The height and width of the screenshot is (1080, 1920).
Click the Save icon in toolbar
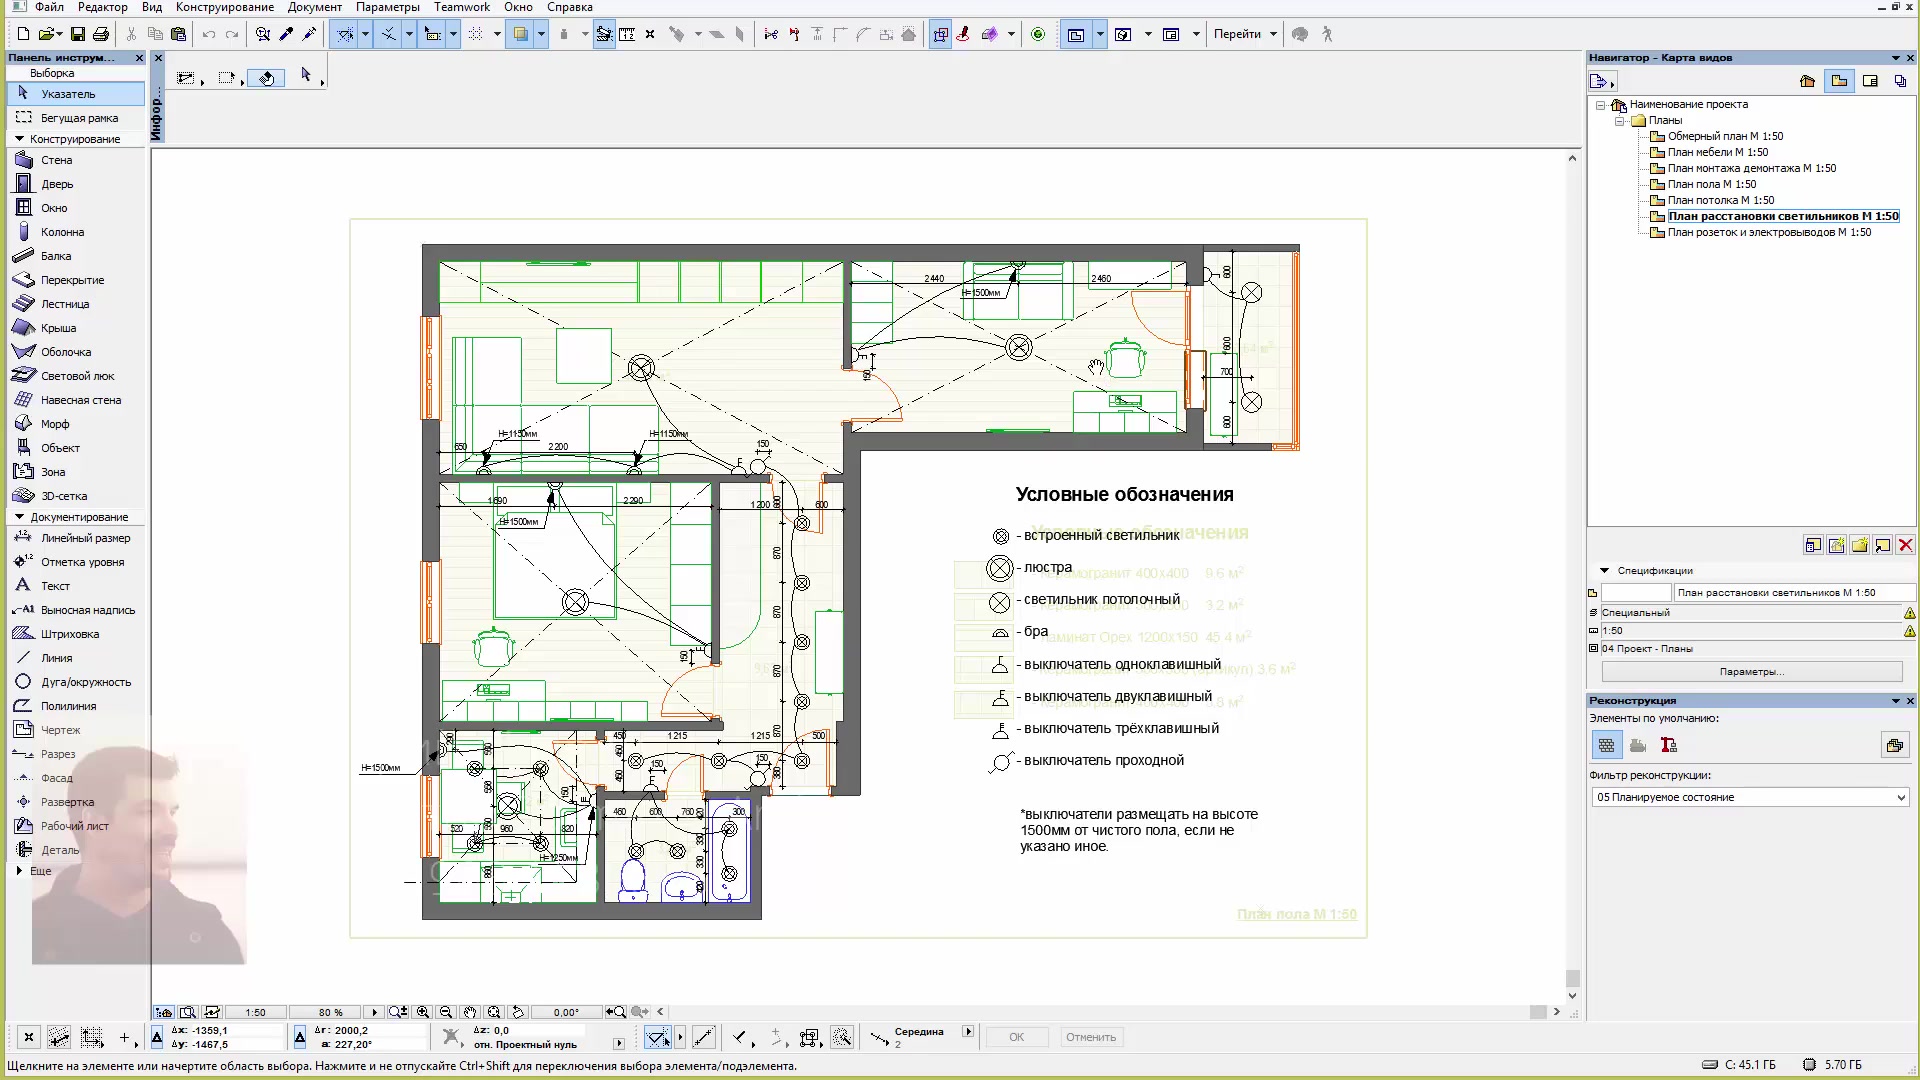coord(78,34)
